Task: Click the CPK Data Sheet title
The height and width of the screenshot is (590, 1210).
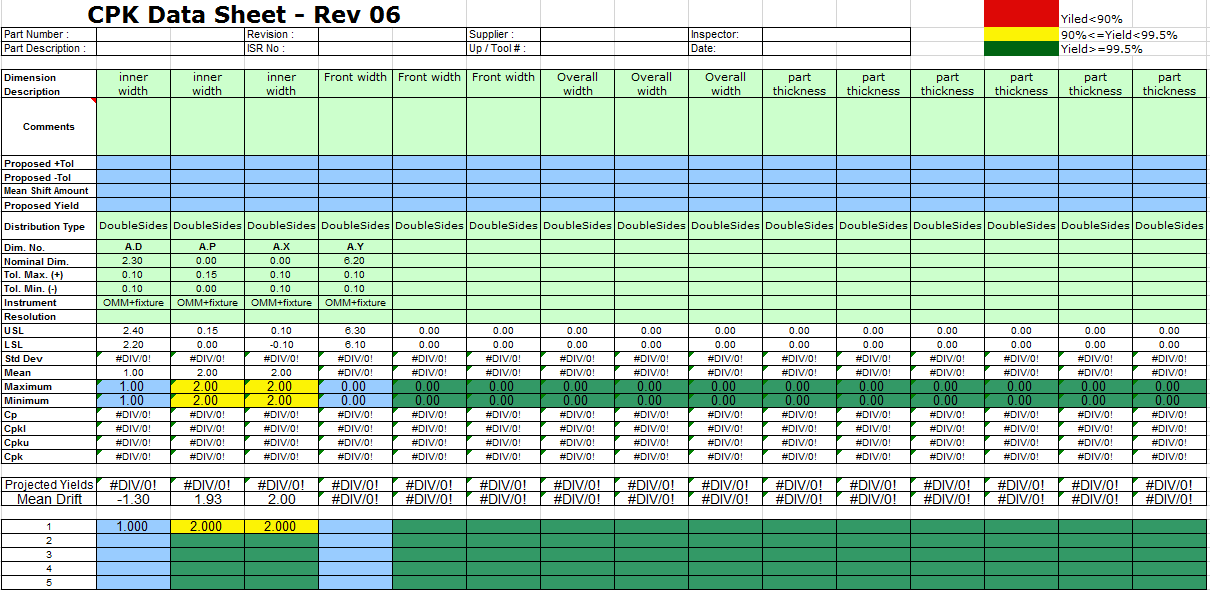Action: pyautogui.click(x=244, y=14)
